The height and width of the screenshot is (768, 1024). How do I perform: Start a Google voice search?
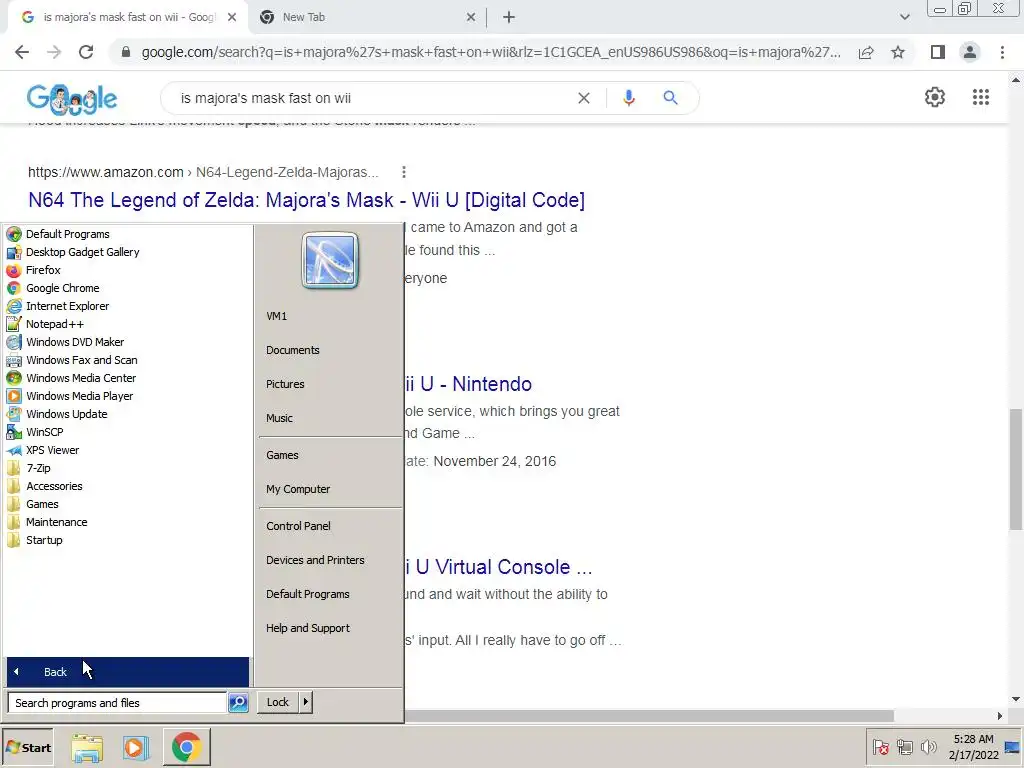click(629, 98)
